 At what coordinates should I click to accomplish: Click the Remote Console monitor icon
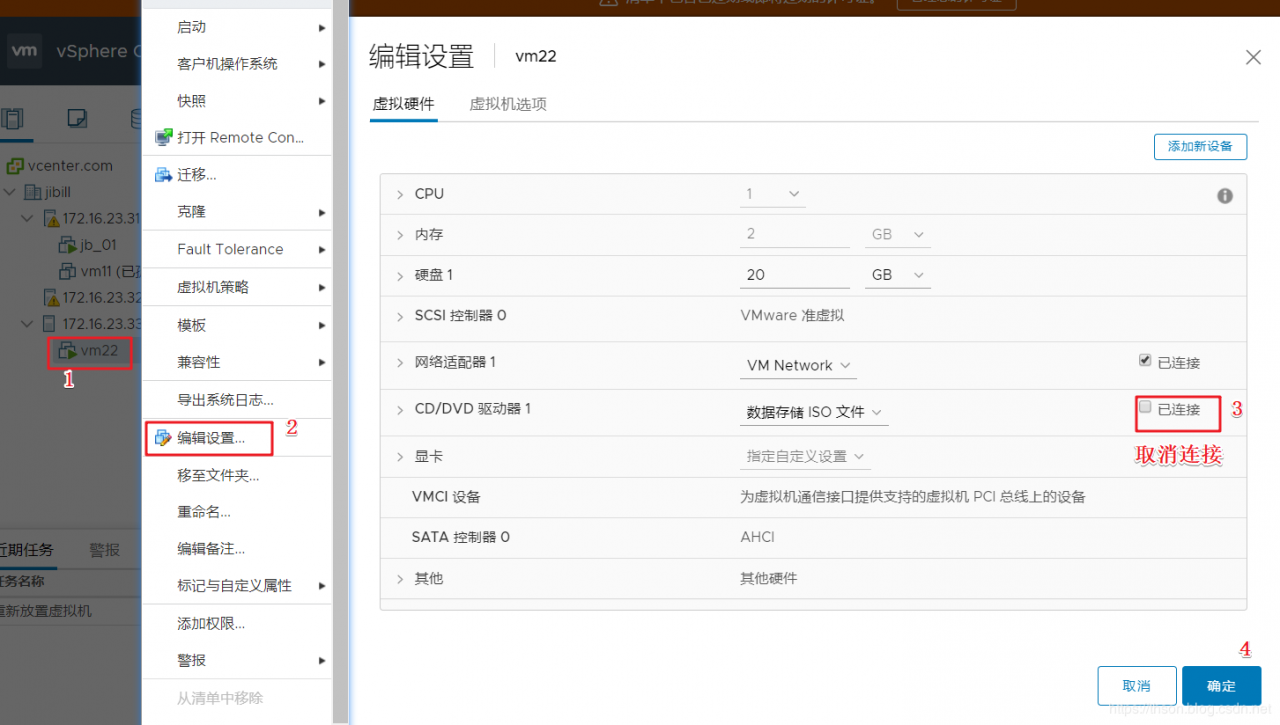tap(163, 137)
